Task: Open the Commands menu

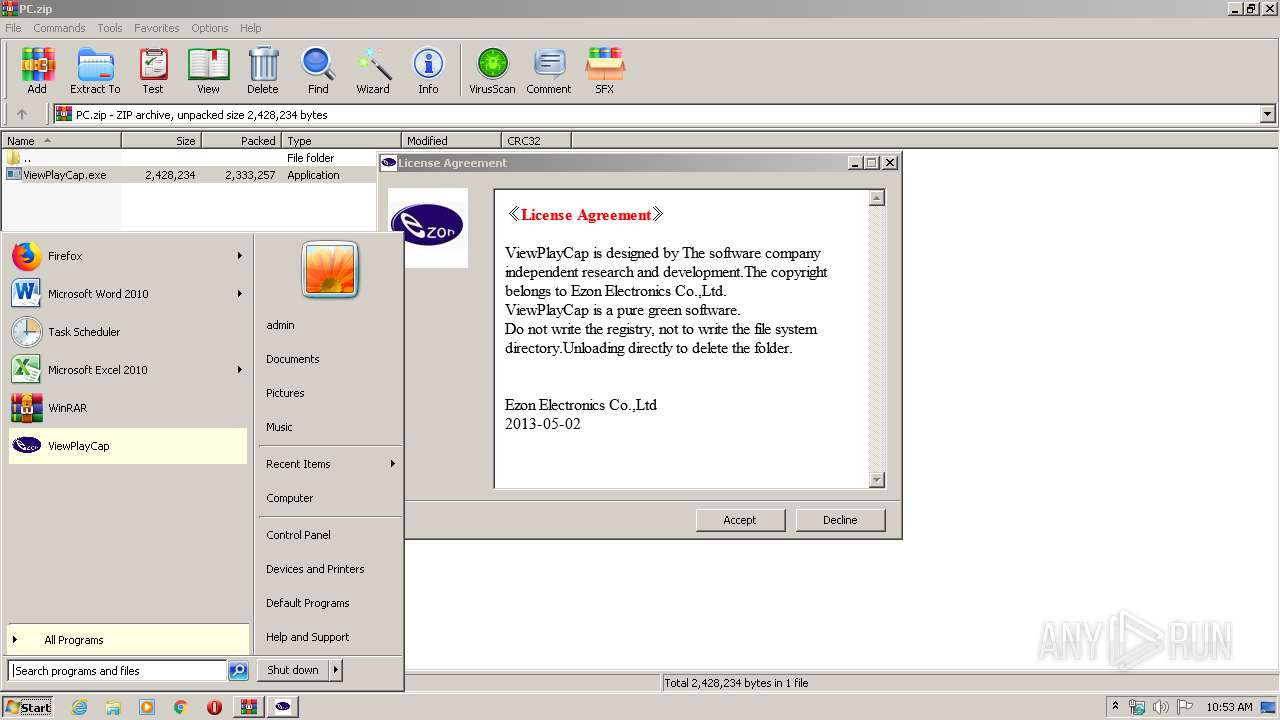Action: 59,28
